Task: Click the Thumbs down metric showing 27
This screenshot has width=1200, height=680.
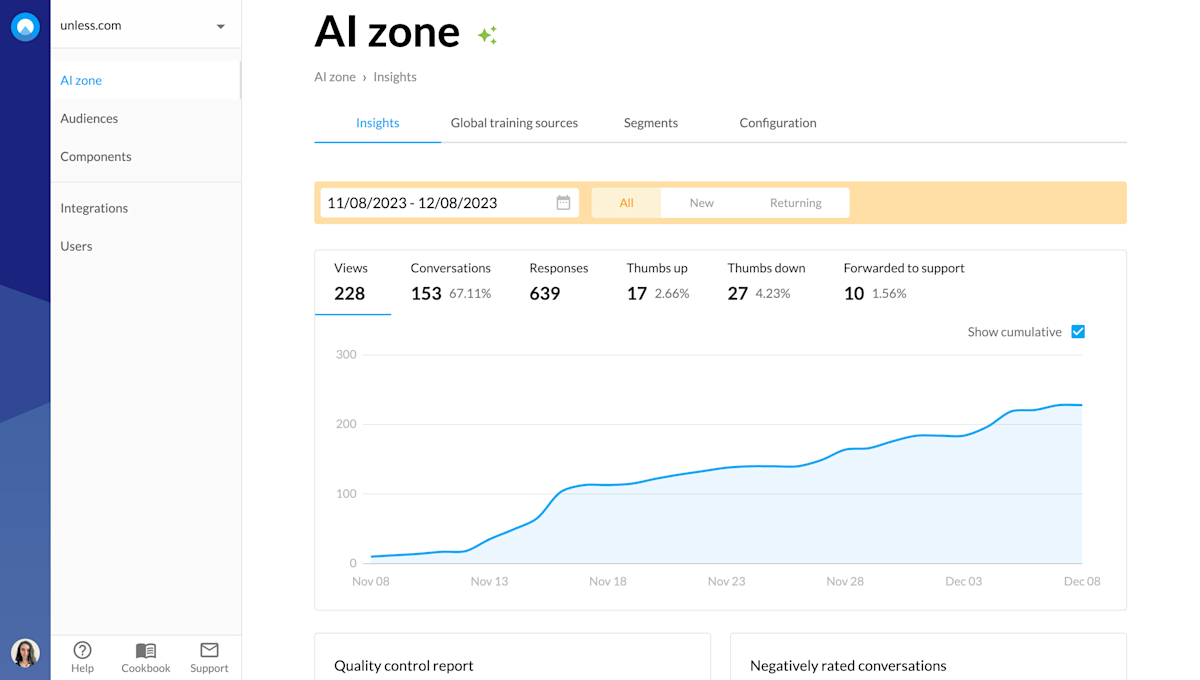Action: click(x=766, y=281)
